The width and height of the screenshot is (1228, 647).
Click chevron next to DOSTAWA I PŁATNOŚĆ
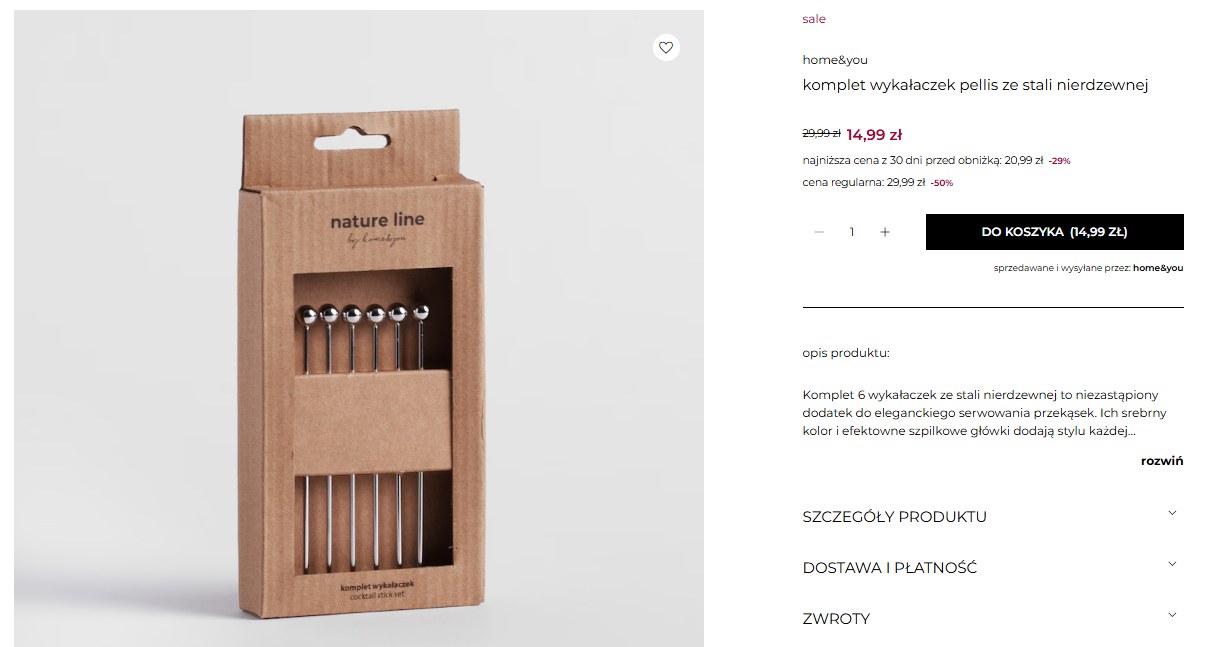point(1172,565)
